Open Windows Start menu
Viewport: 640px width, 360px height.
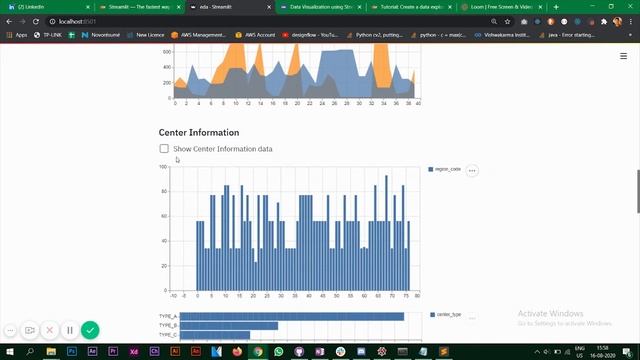pos(9,351)
